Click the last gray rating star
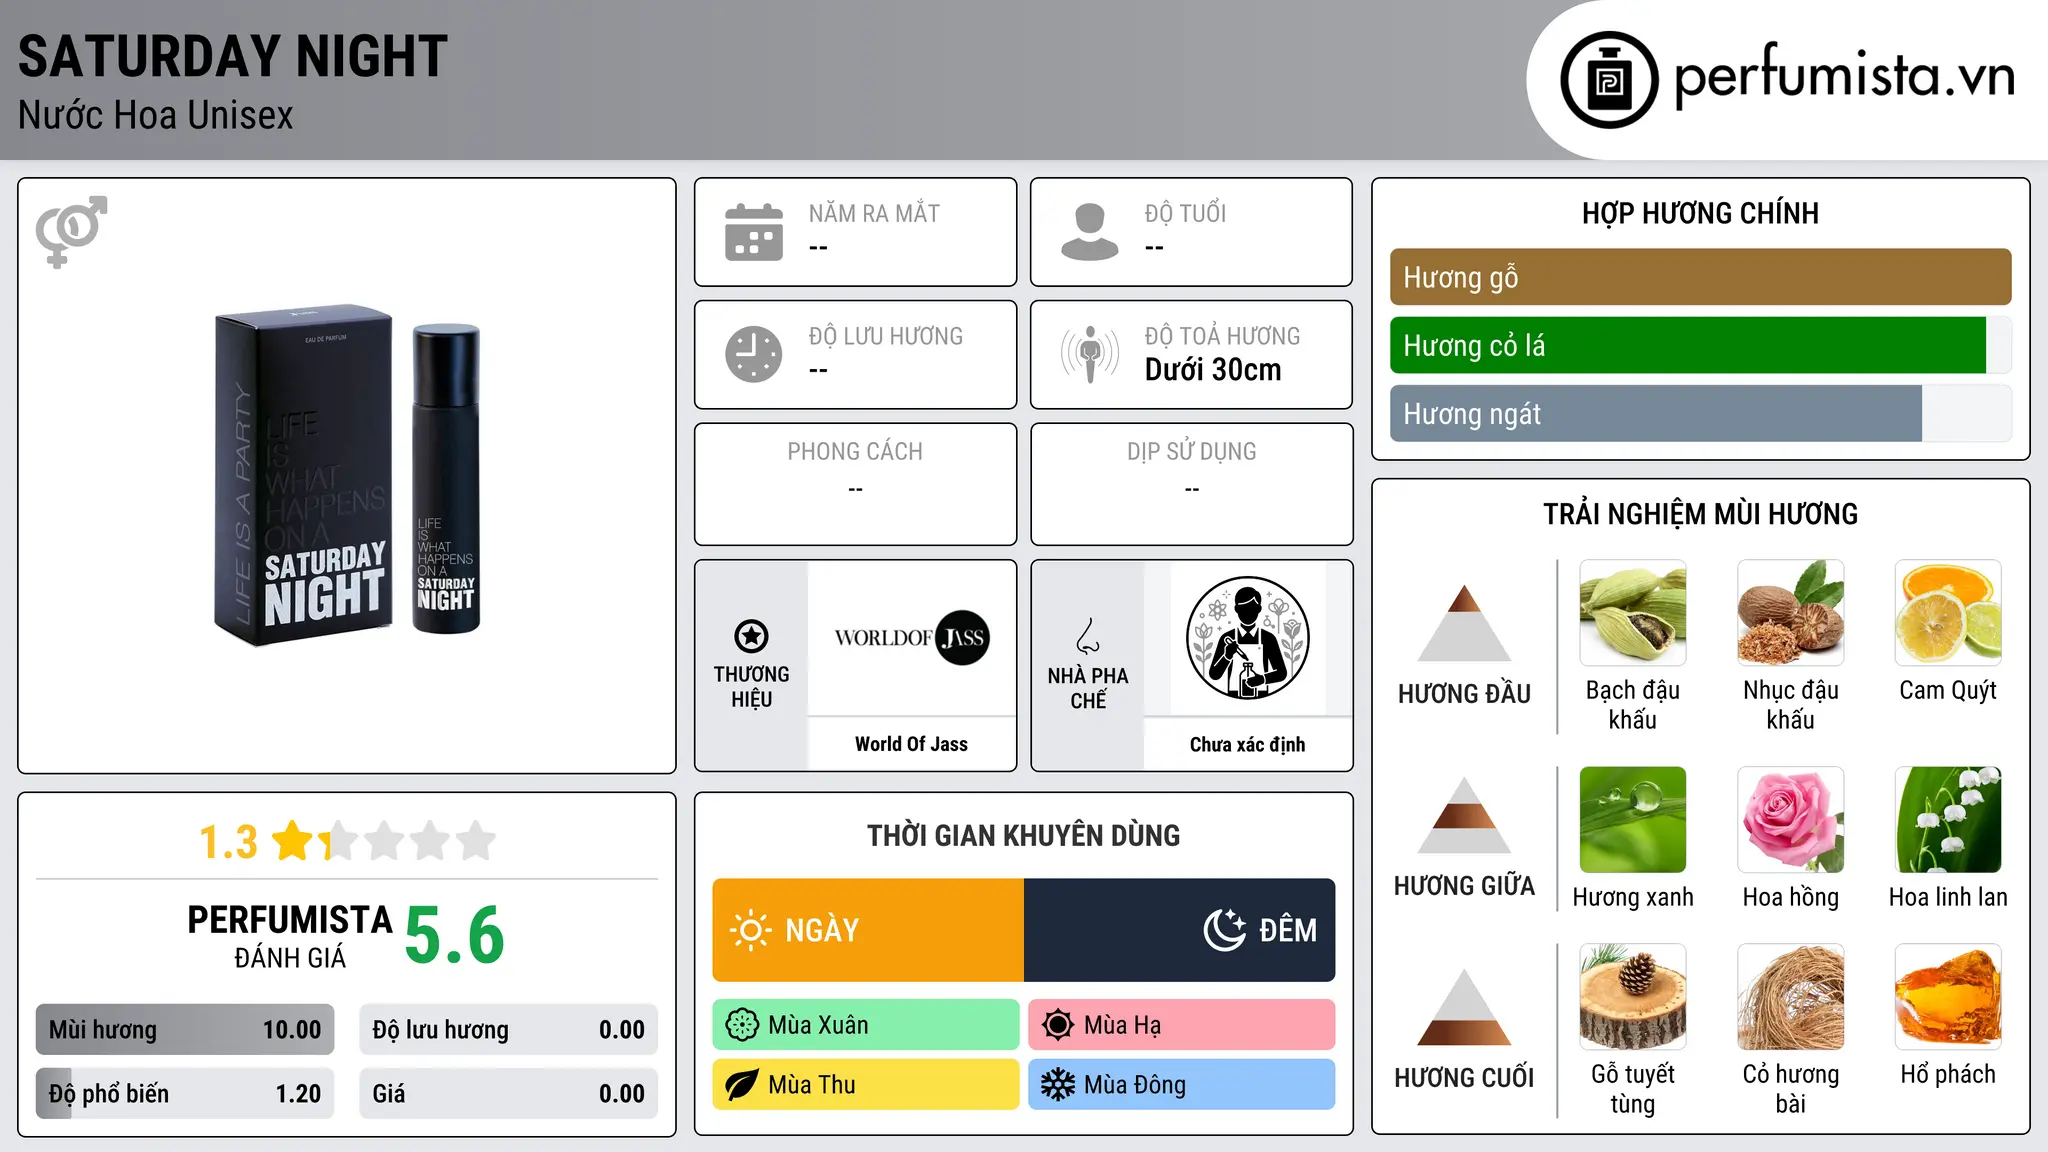Screen dimensions: 2048x1152 point(476,840)
